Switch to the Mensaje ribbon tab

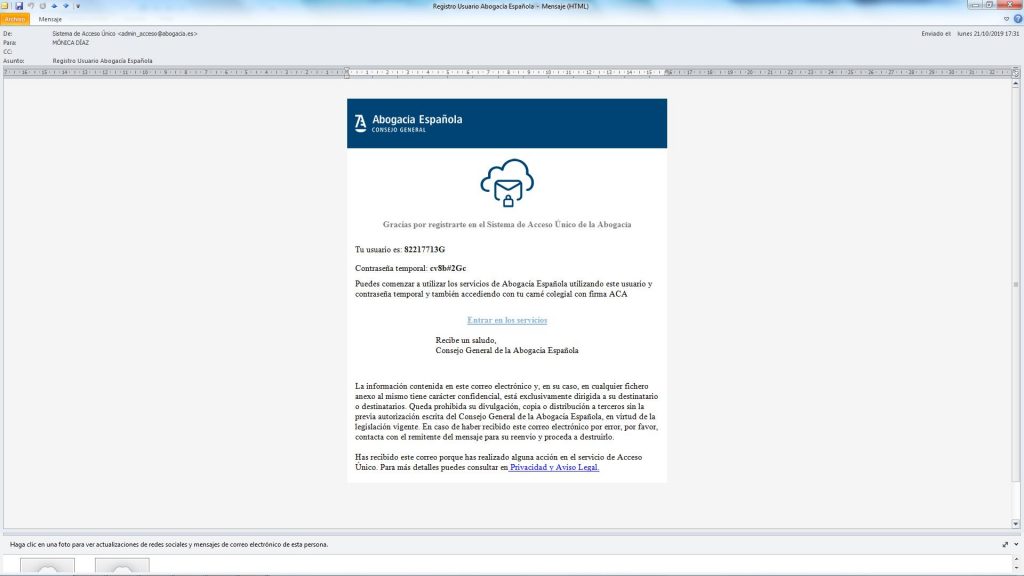click(50, 20)
